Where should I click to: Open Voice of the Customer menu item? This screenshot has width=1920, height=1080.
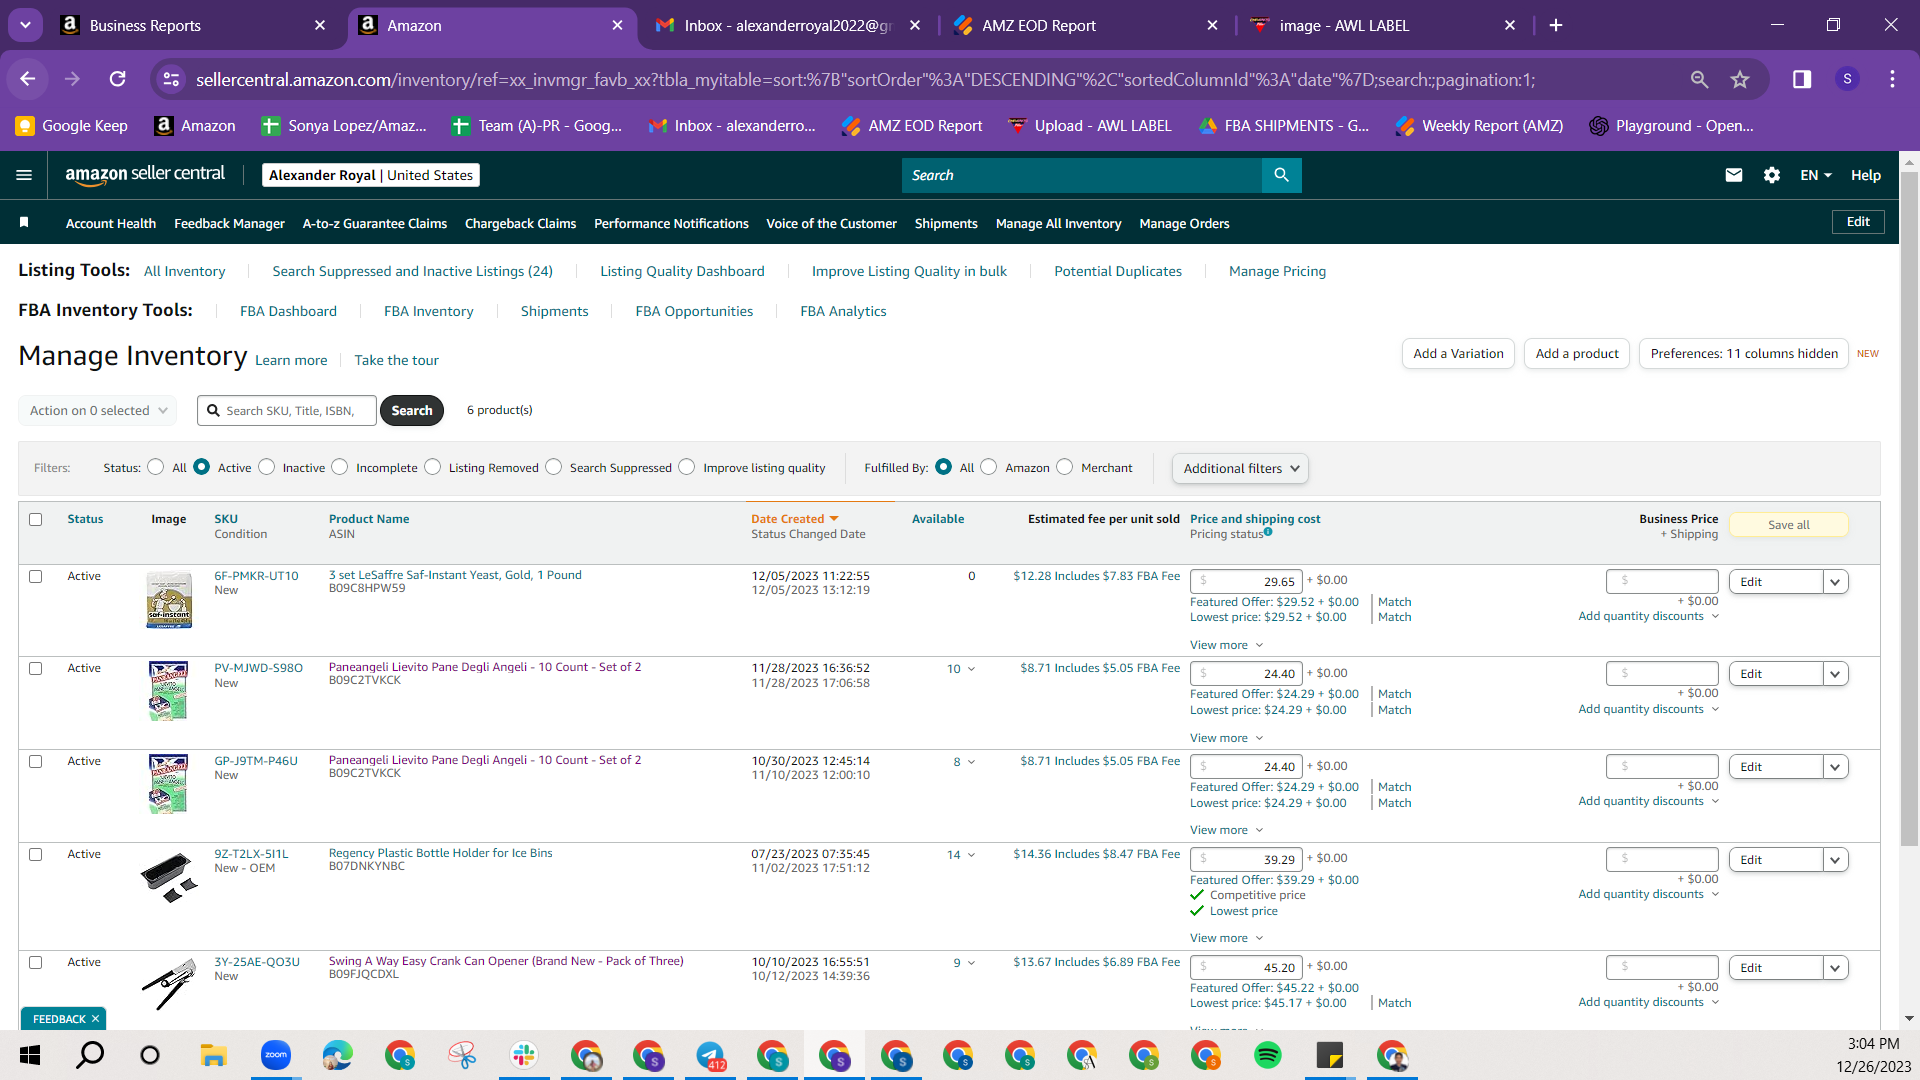tap(831, 223)
